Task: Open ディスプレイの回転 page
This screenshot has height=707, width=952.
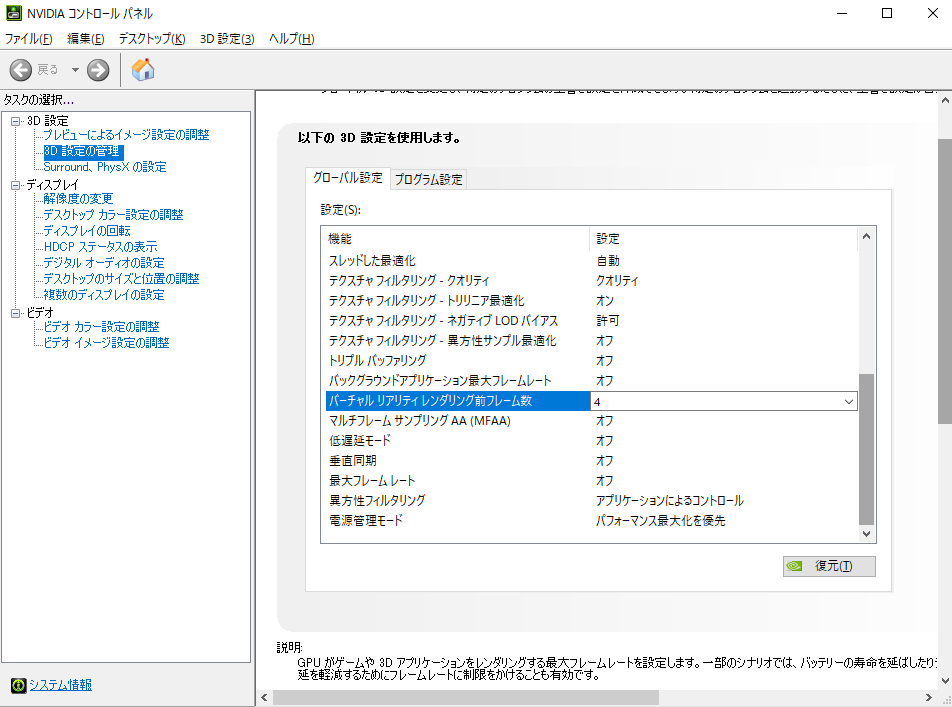Action: [87, 231]
